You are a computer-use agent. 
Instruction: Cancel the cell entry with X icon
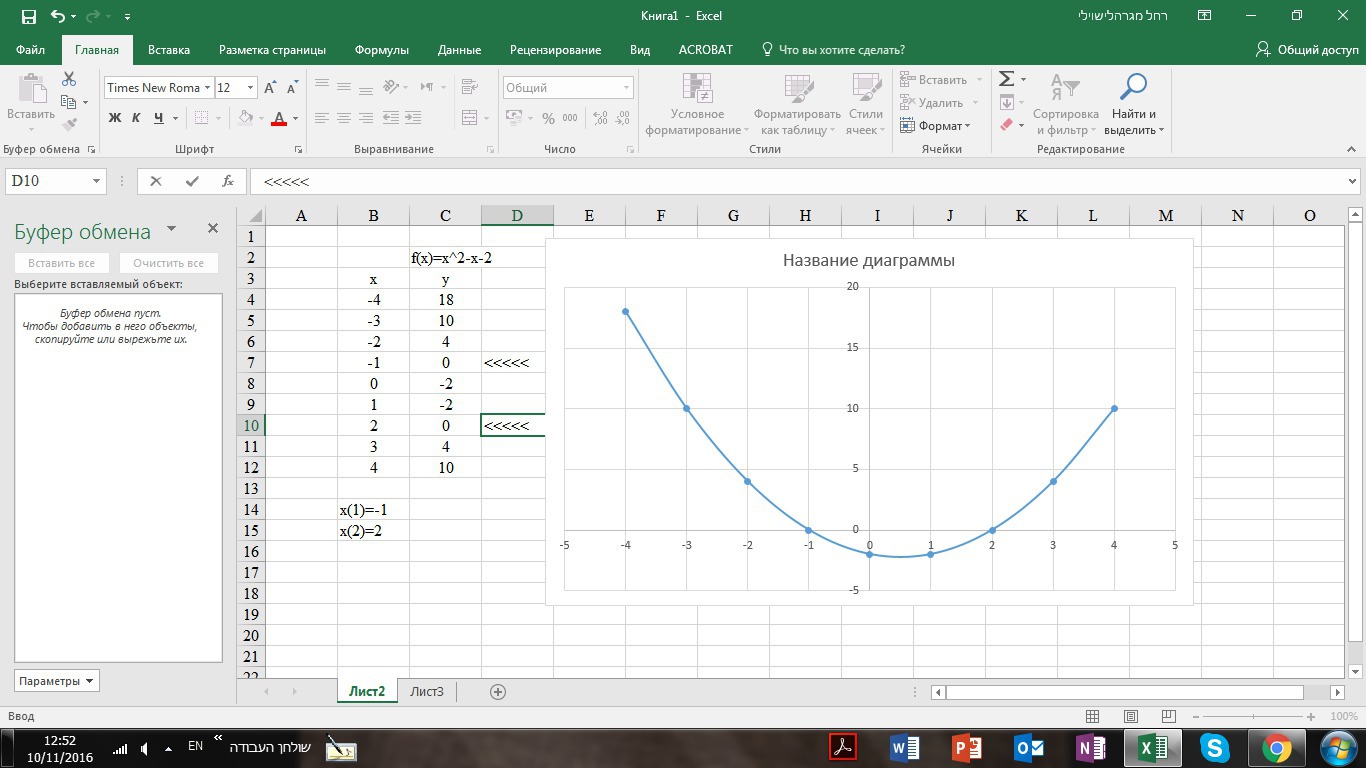155,181
